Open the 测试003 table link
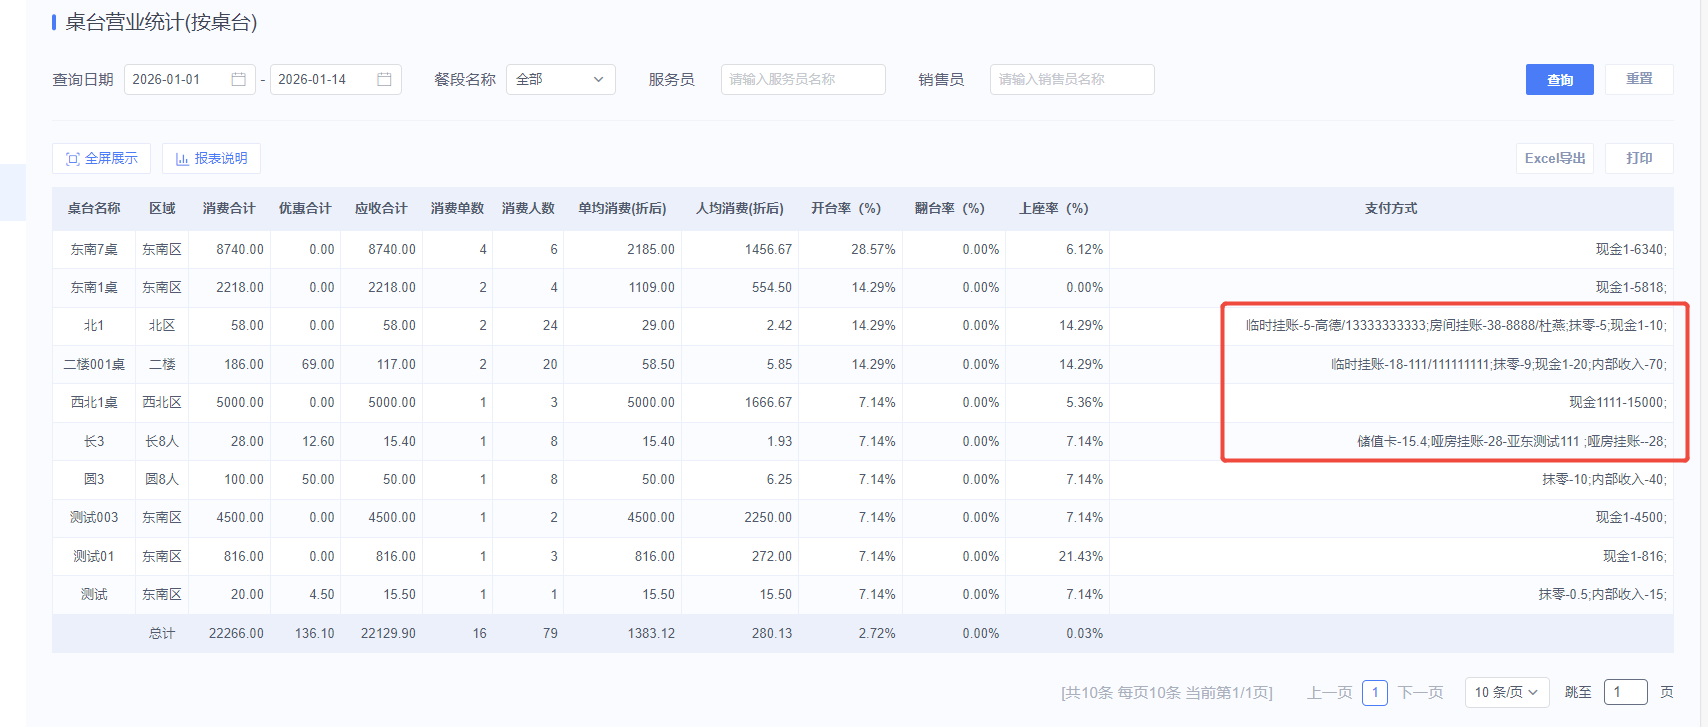 coord(94,517)
